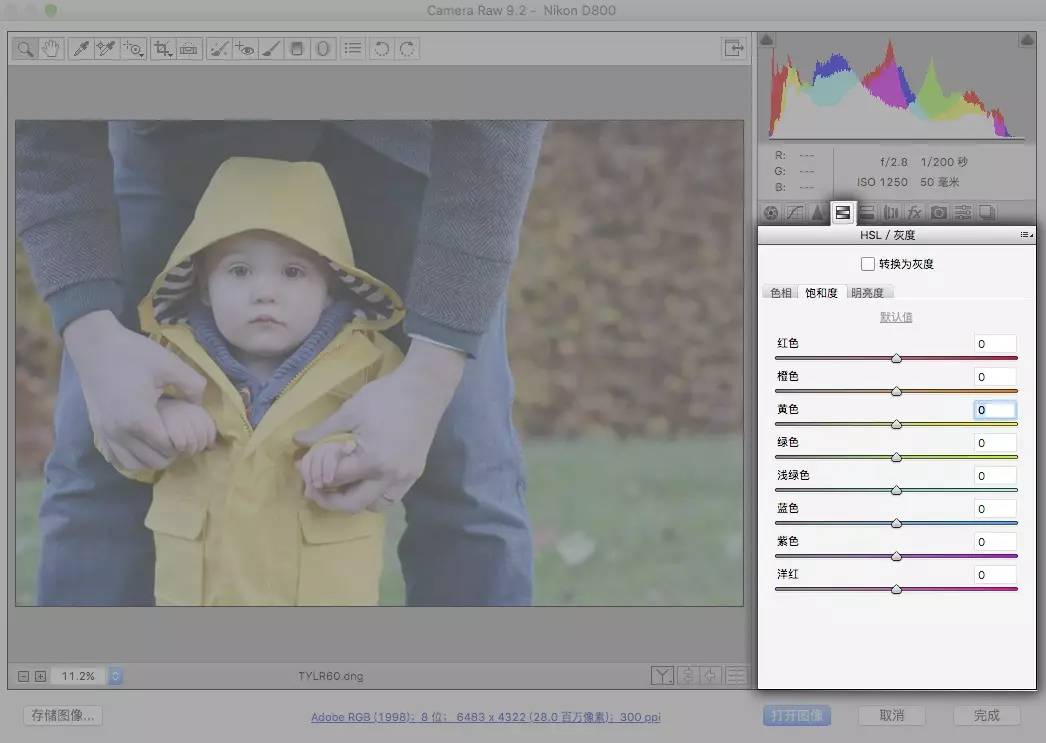Select the Crop tool
The image size is (1046, 743).
(x=162, y=49)
